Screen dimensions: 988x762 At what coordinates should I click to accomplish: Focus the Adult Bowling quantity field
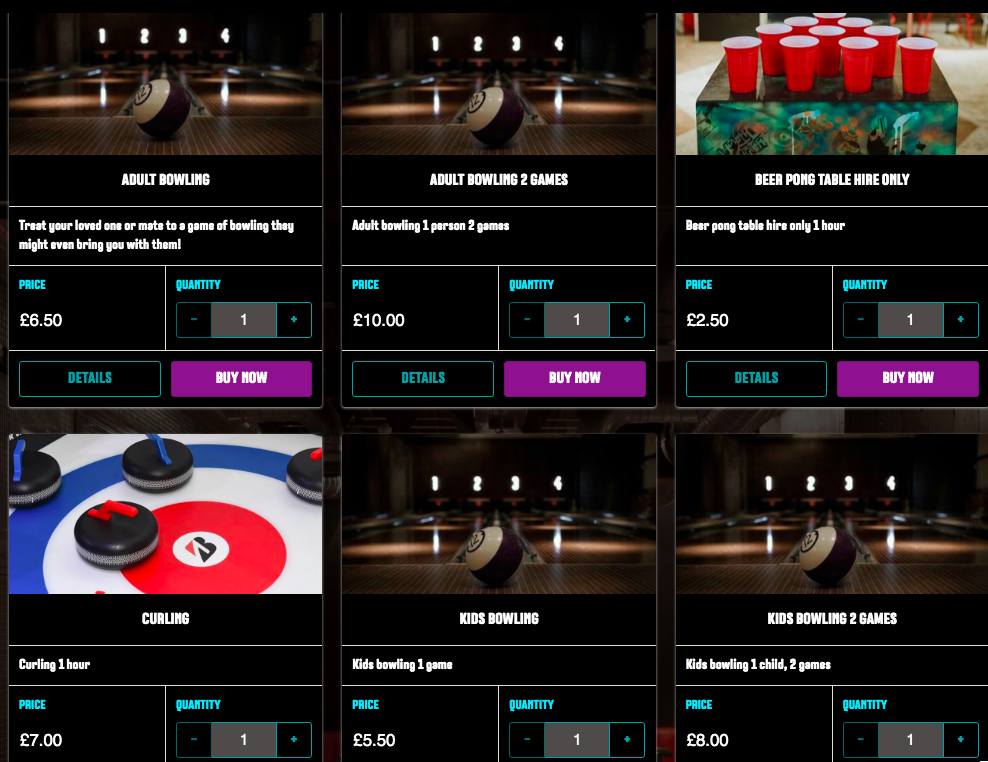click(244, 320)
